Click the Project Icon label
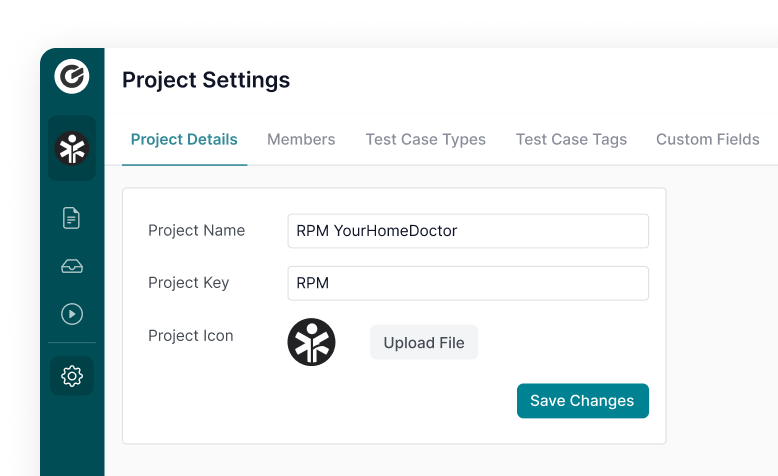The image size is (778, 476). tap(191, 336)
